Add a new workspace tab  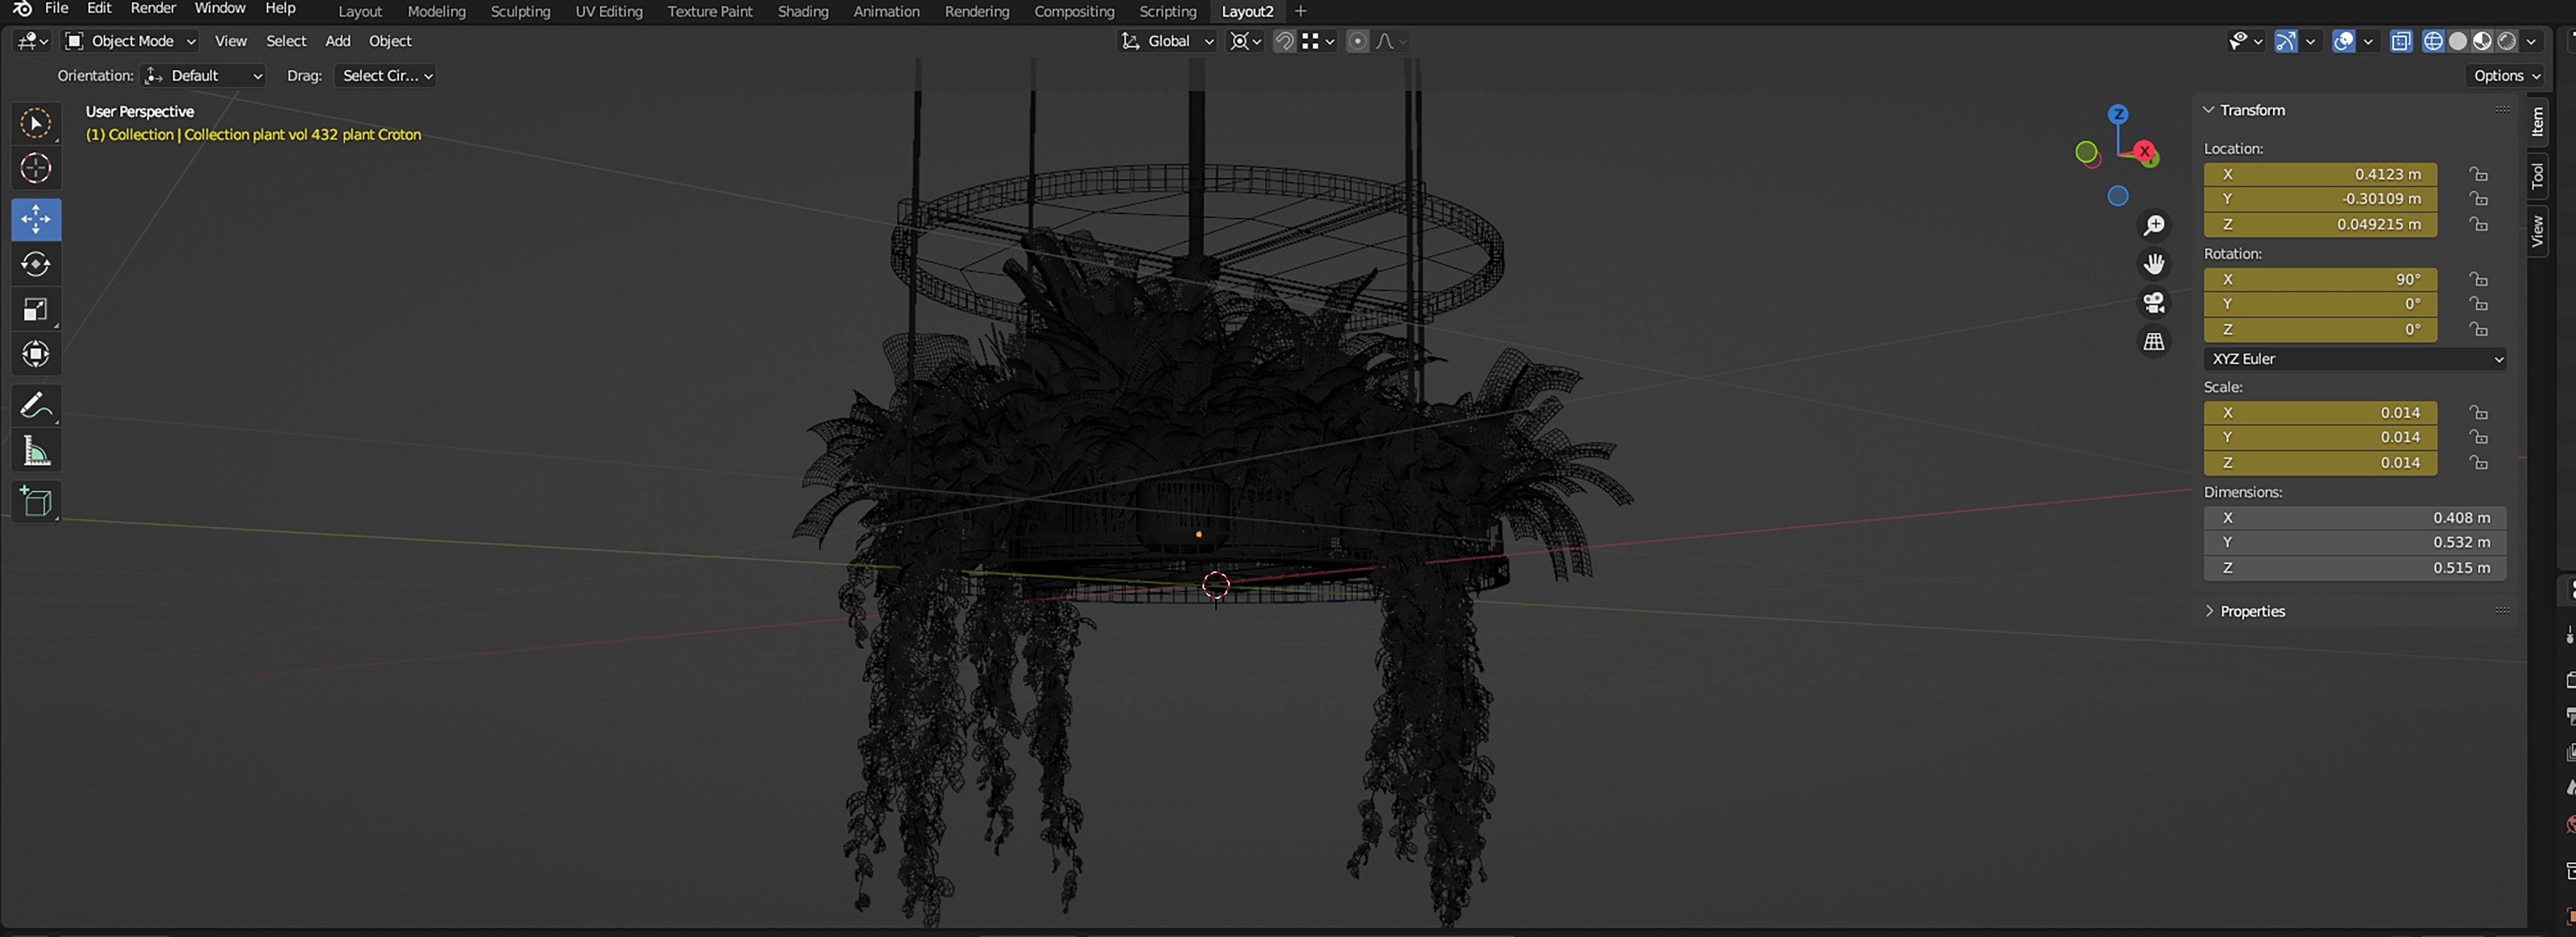point(1300,11)
